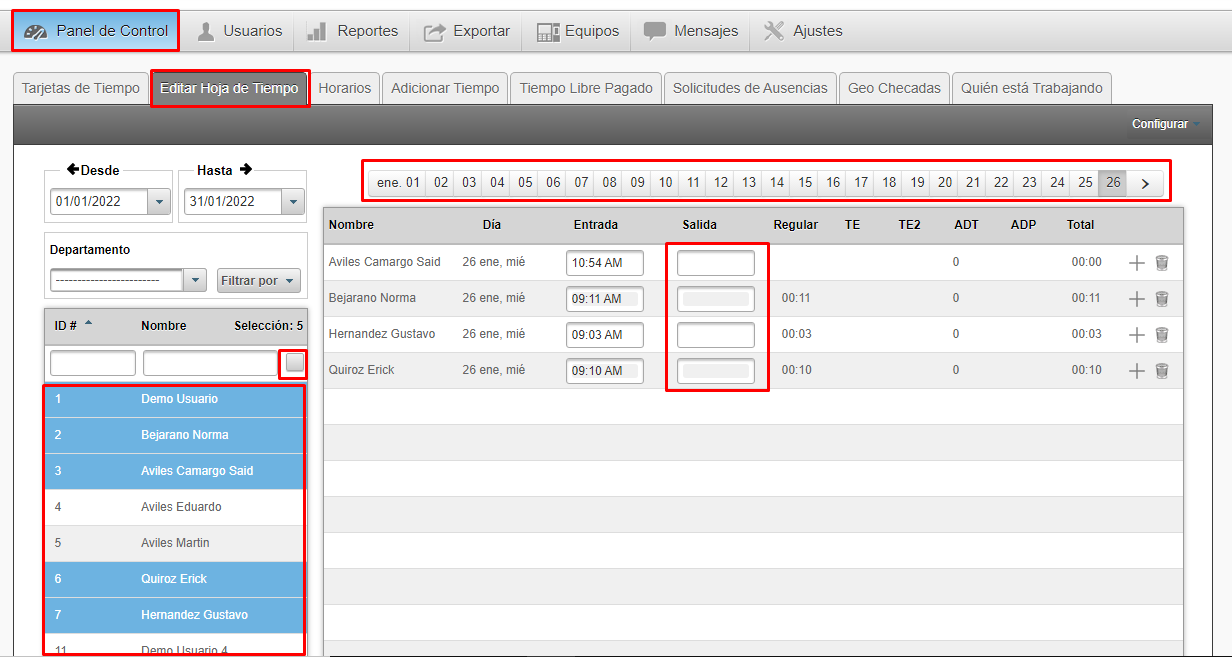Delete Aviles Camargo Said's entry with trash icon
Image resolution: width=1232 pixels, height=657 pixels.
pos(1161,263)
